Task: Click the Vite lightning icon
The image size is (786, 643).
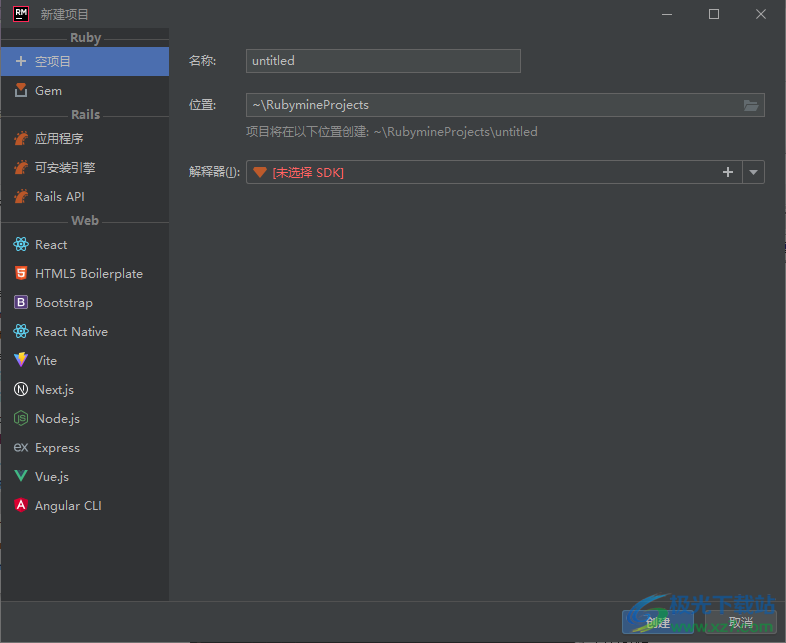Action: coord(21,361)
